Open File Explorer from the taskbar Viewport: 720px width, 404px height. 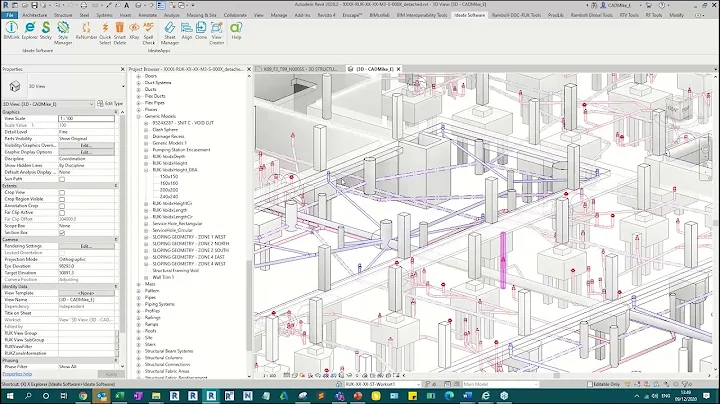[x=156, y=395]
